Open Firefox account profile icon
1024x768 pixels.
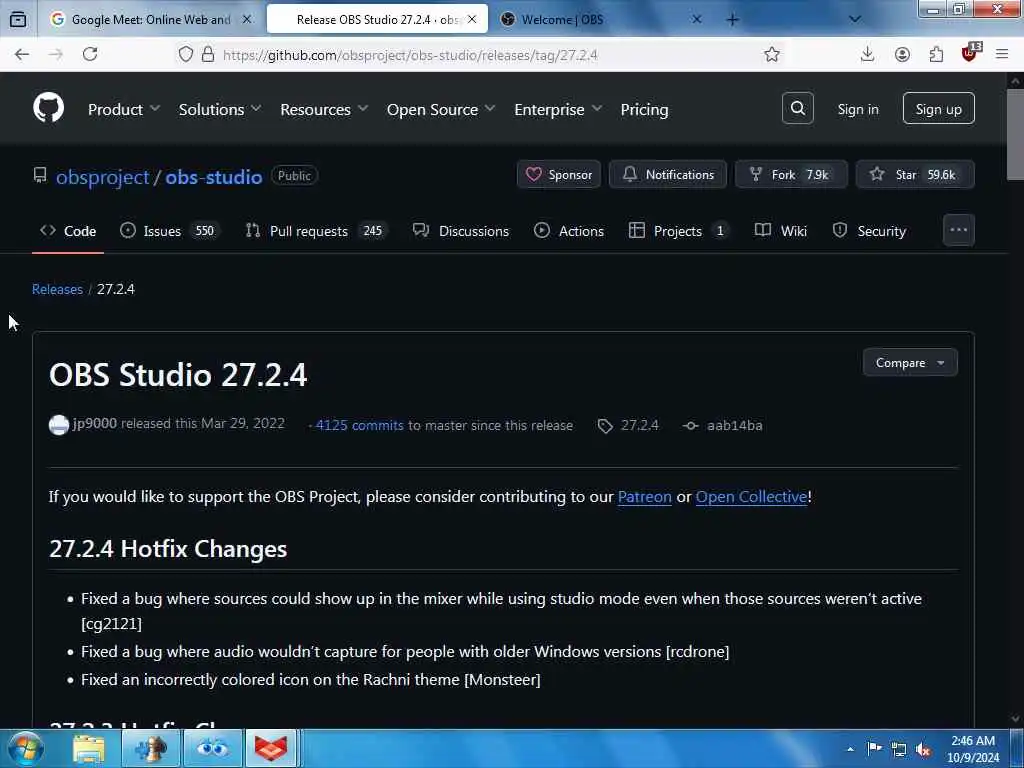902,55
